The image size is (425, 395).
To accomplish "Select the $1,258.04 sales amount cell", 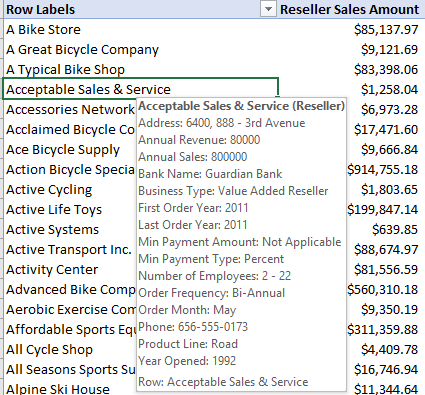I will tap(349, 89).
